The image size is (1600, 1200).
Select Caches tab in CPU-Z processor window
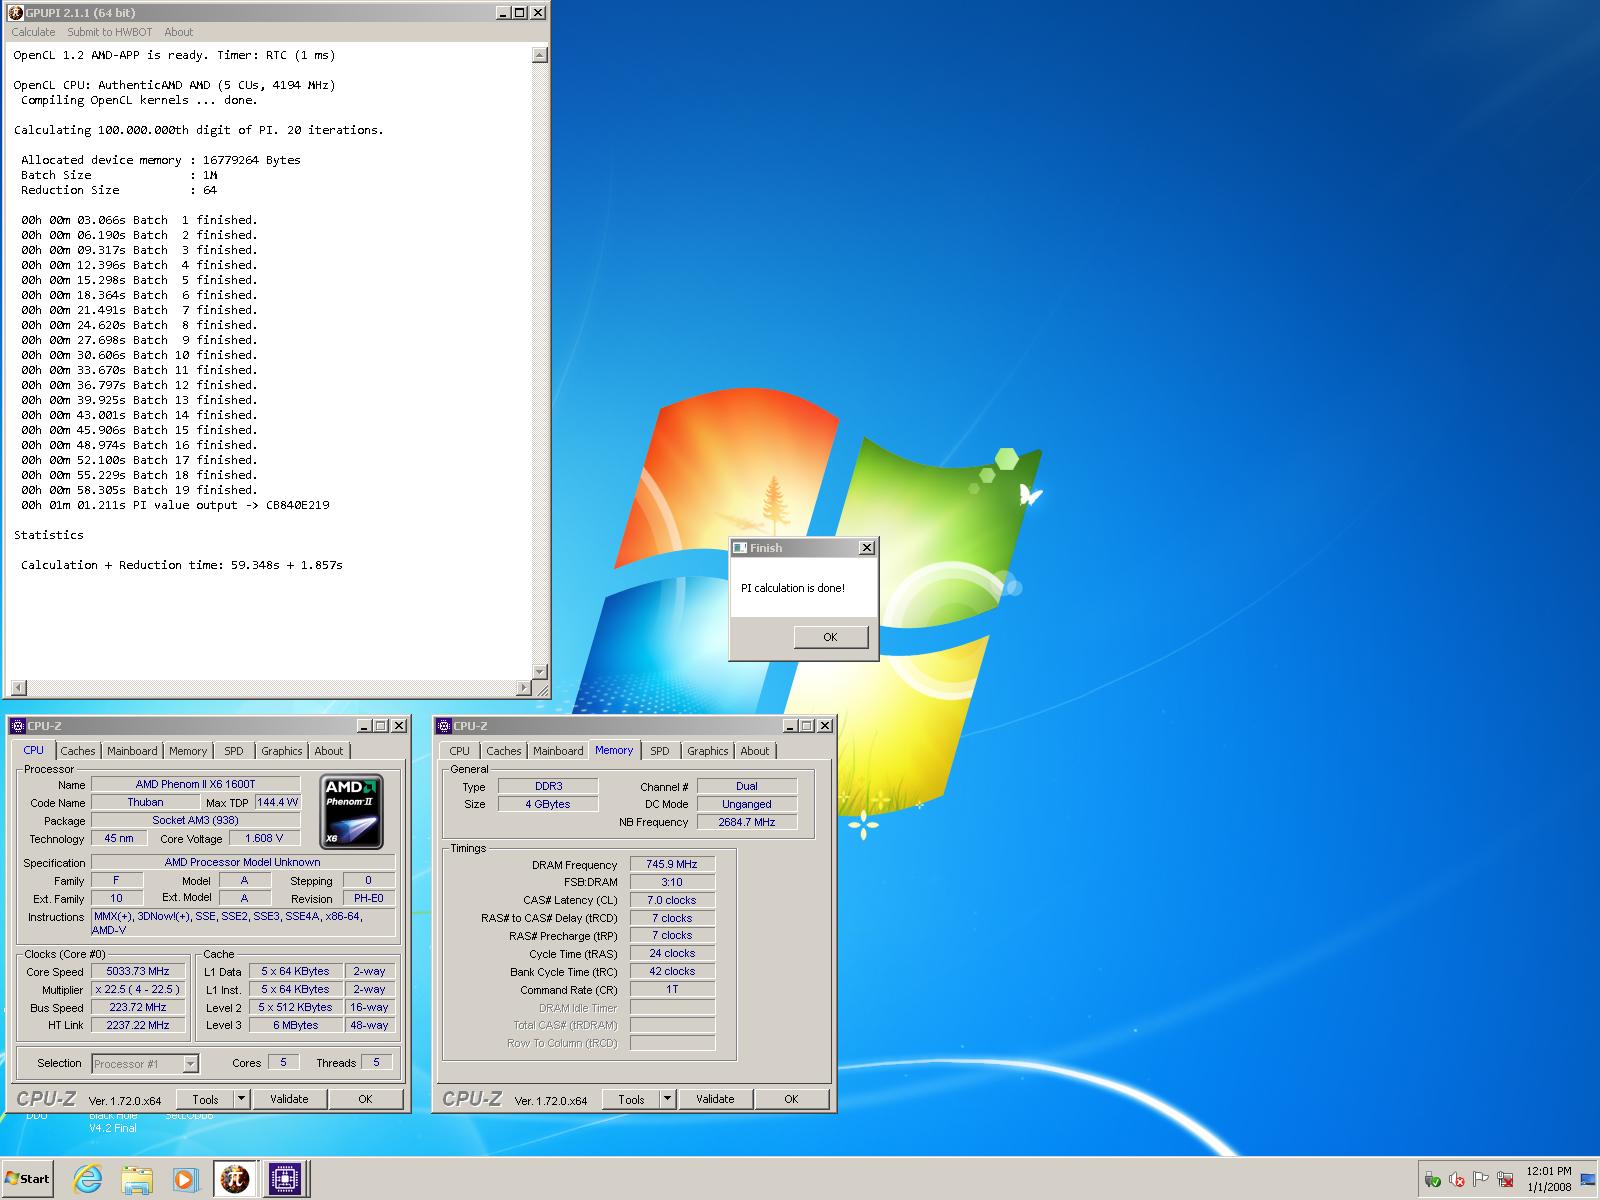coord(77,751)
